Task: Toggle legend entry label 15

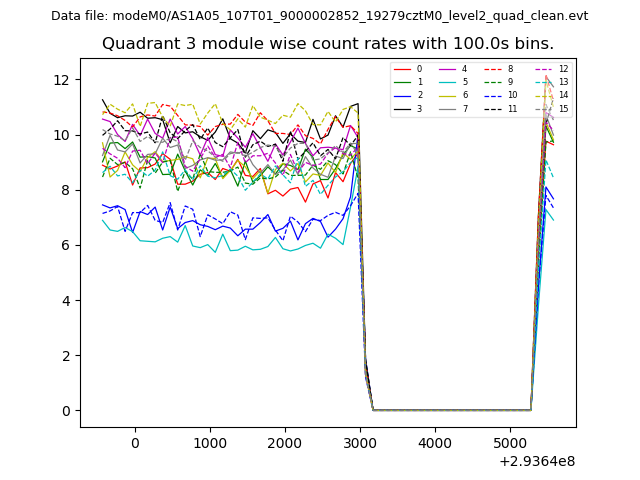Action: pos(563,108)
